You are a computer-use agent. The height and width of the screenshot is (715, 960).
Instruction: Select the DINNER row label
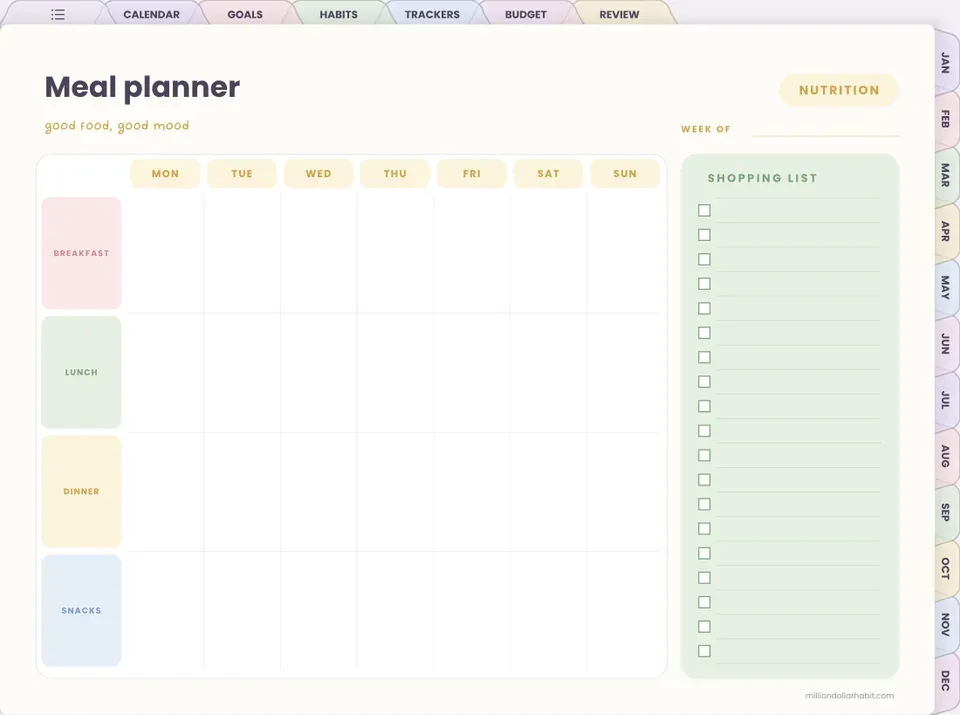81,492
